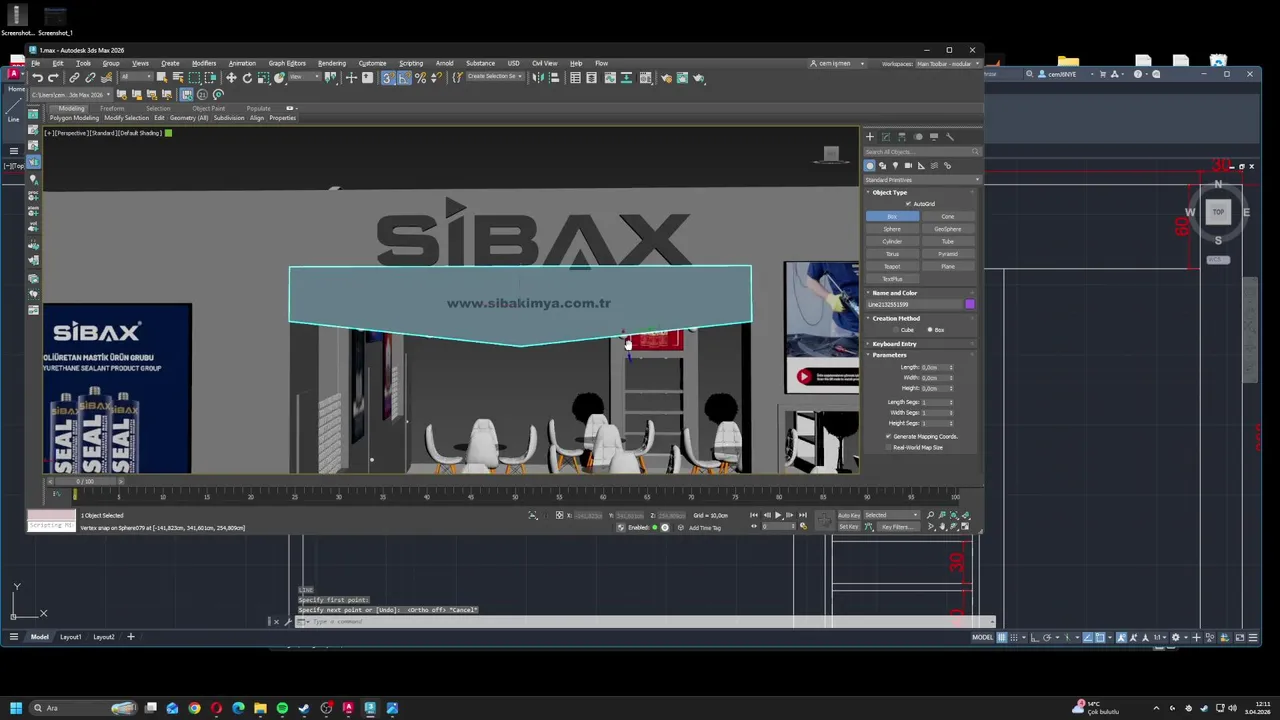Open the Utilities wrench tab icon

point(950,137)
